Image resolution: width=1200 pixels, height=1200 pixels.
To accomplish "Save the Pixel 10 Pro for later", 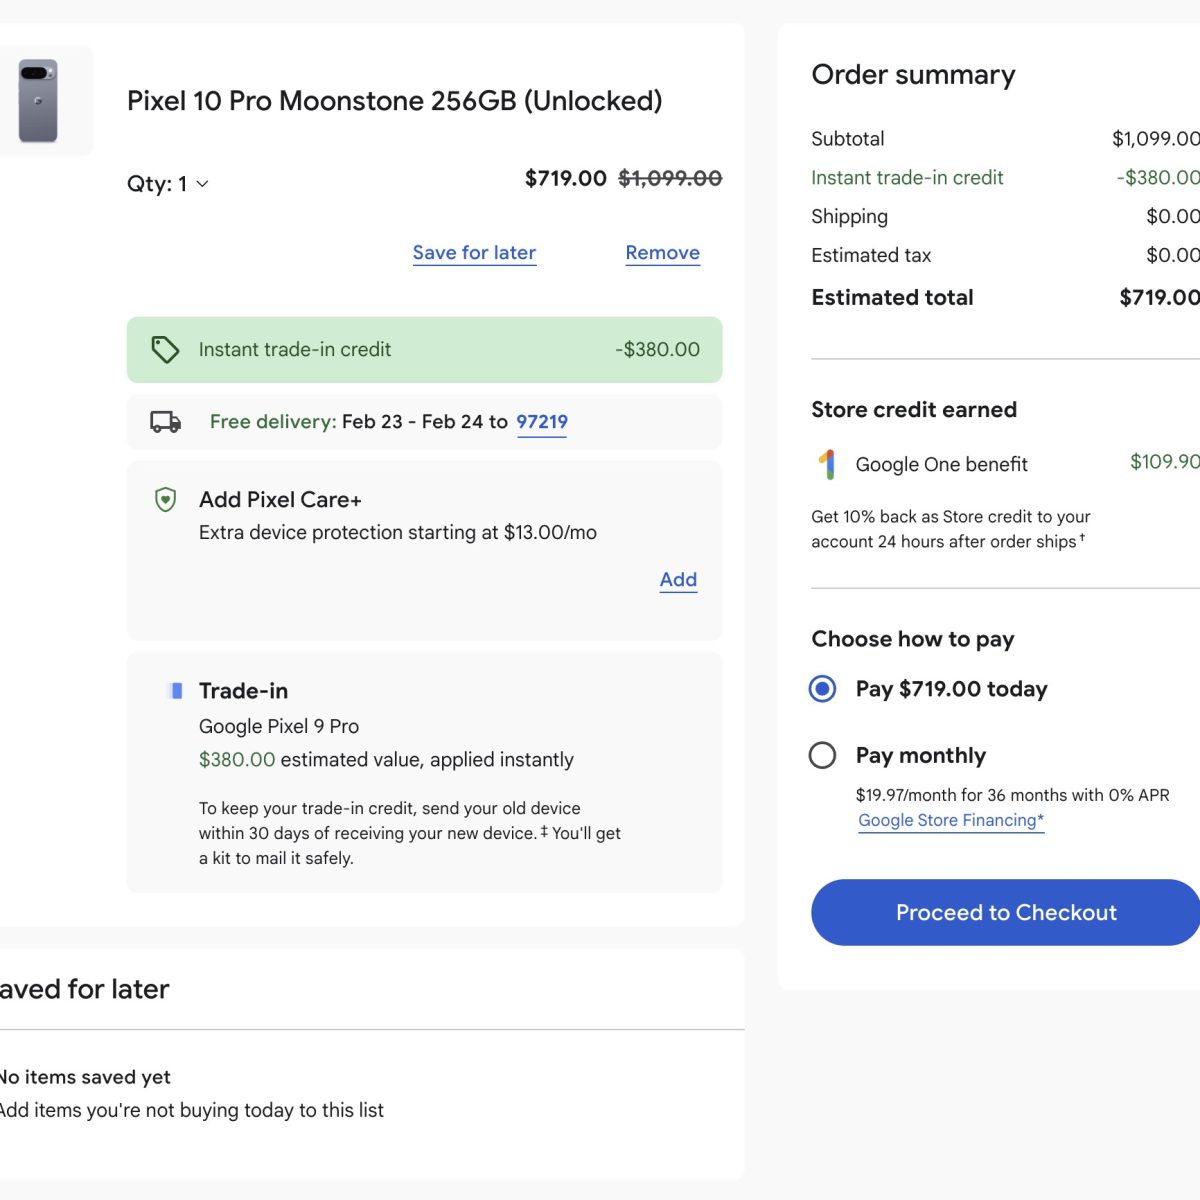I will pyautogui.click(x=474, y=253).
